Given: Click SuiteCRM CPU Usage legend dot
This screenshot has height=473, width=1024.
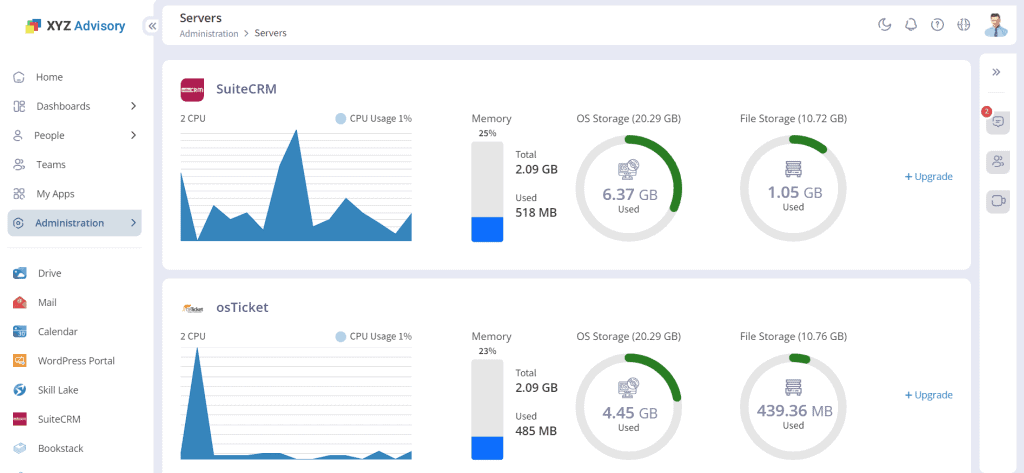Looking at the screenshot, I should coord(340,118).
